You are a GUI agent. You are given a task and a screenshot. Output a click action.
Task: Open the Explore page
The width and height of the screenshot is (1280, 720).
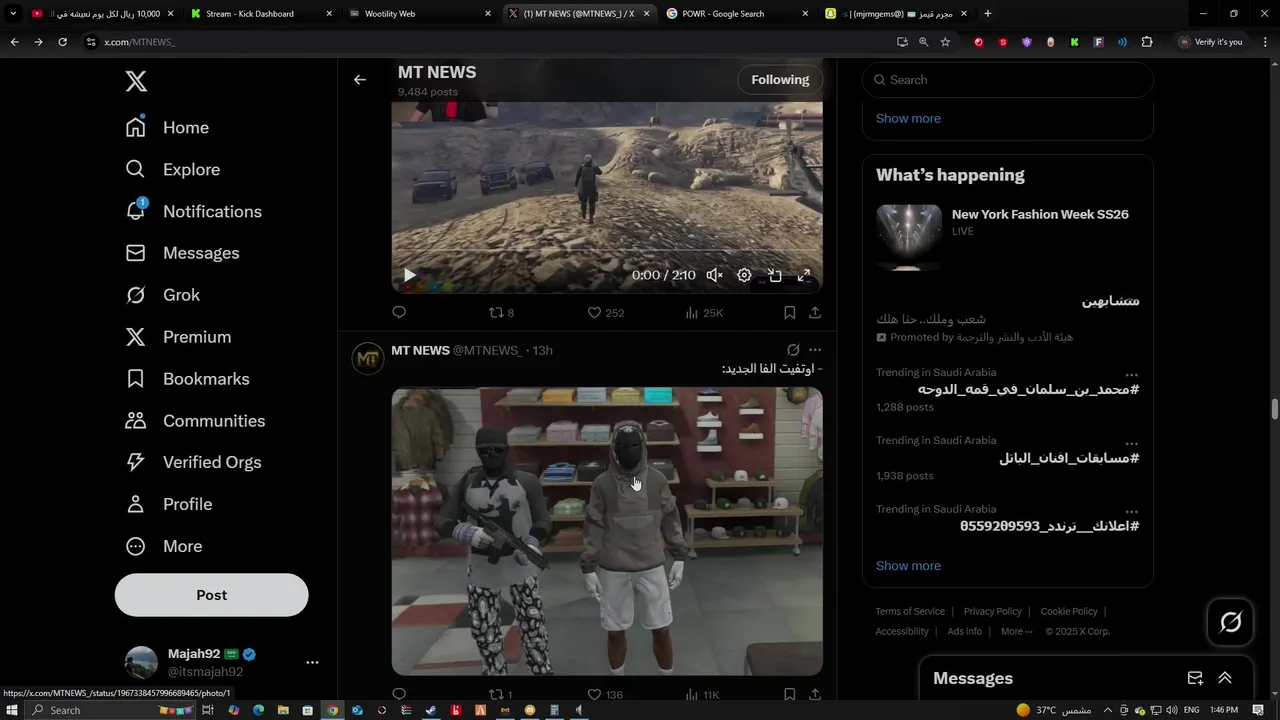(x=172, y=170)
